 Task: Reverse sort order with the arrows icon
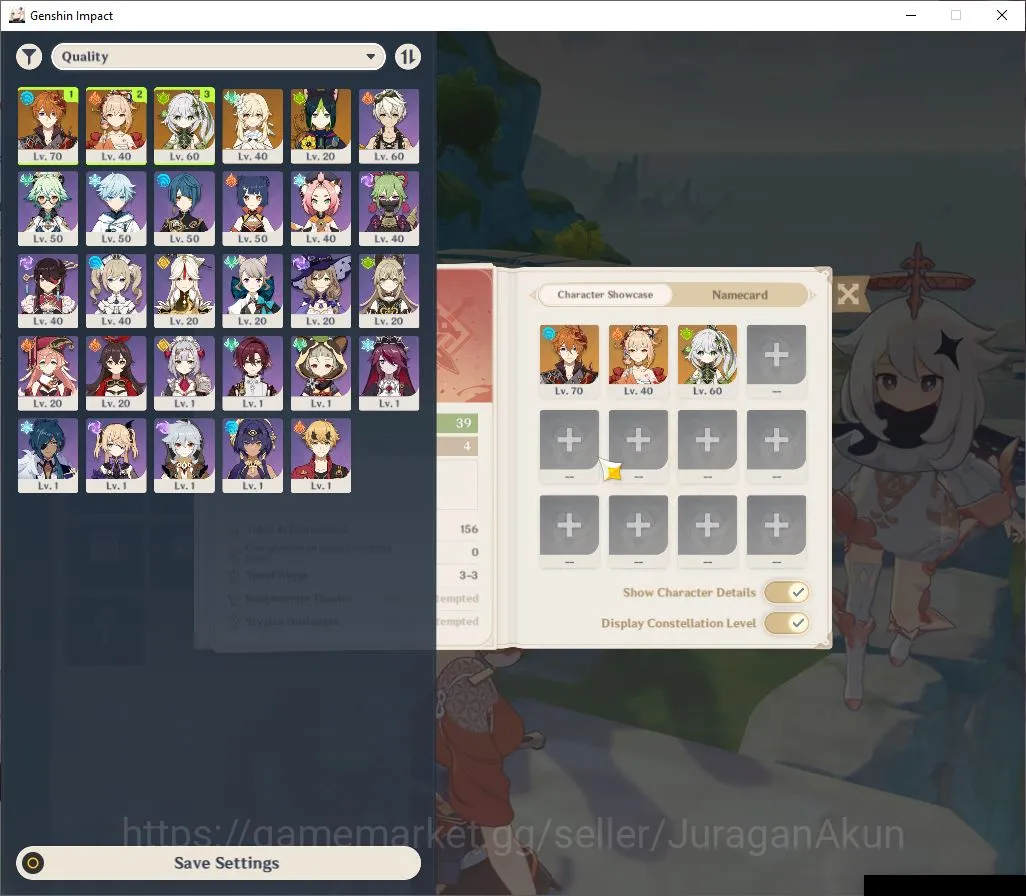pyautogui.click(x=408, y=57)
